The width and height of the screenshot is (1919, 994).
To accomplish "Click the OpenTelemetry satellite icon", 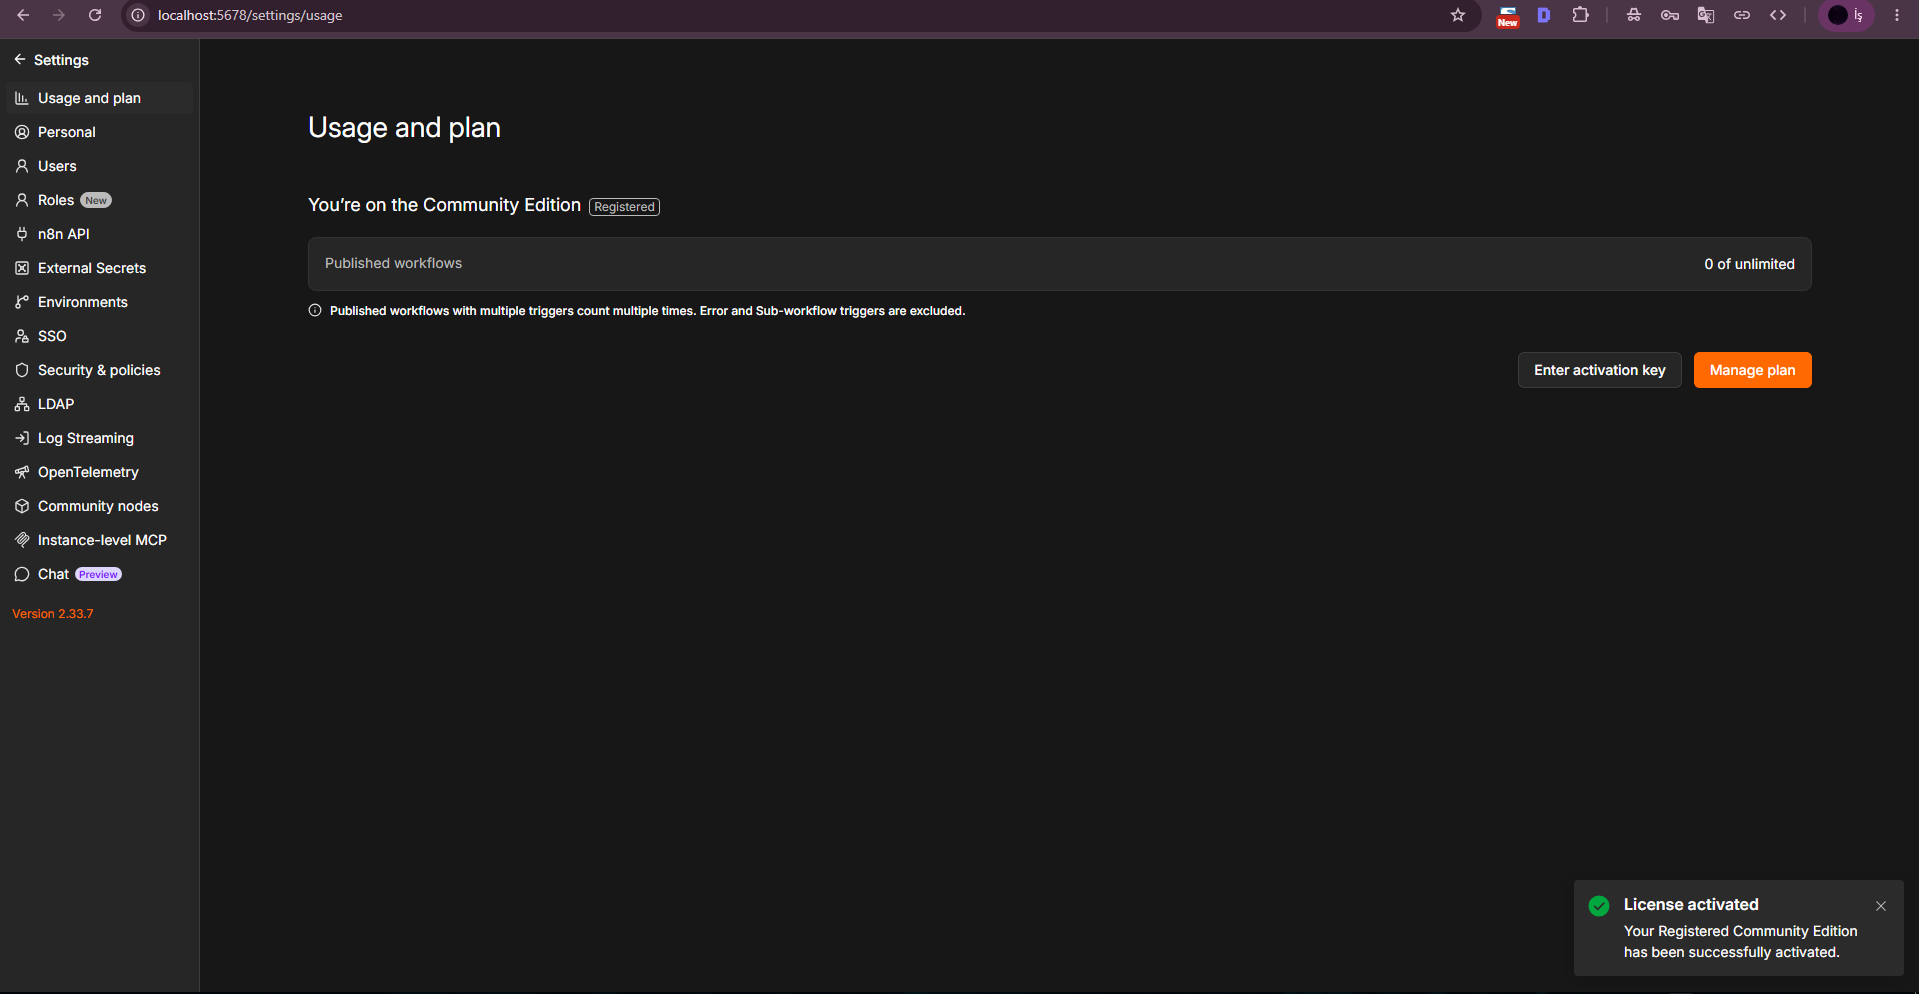I will click(x=22, y=472).
